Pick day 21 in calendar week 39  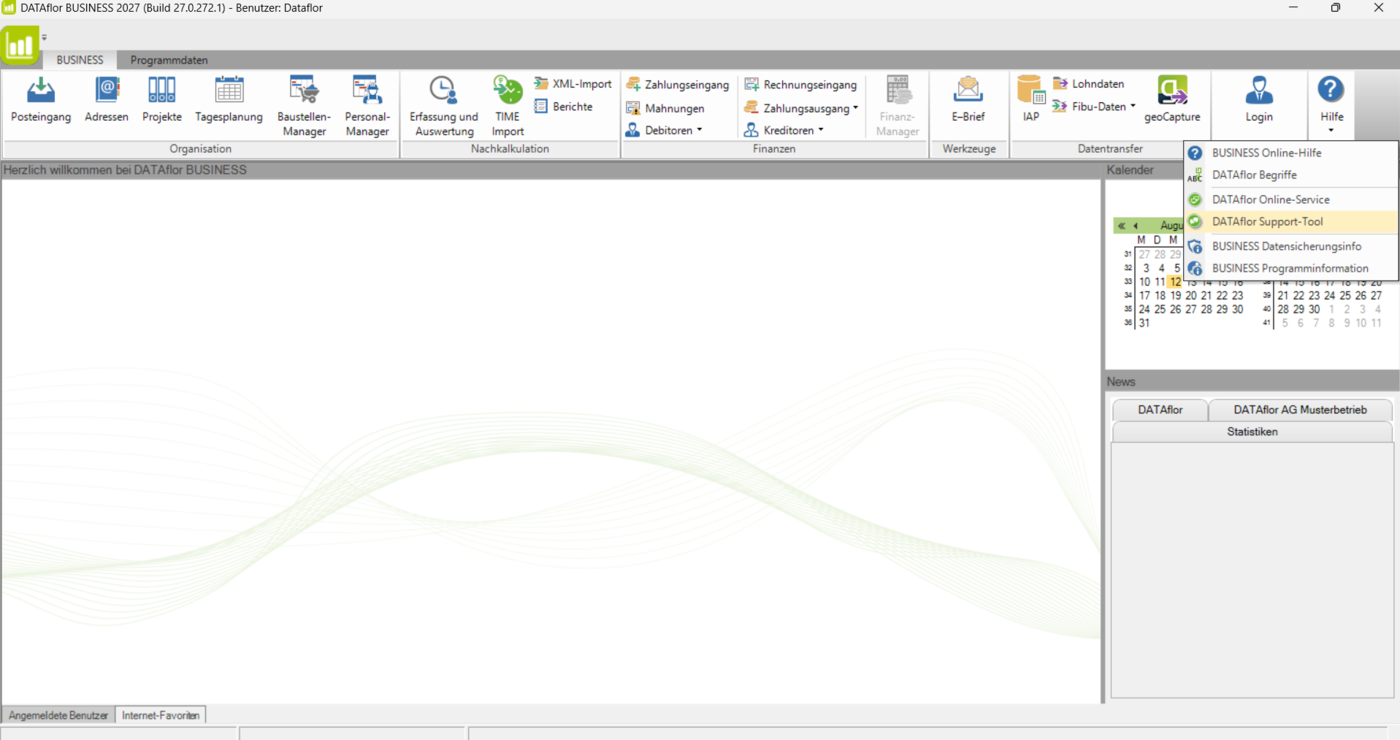pos(1283,296)
